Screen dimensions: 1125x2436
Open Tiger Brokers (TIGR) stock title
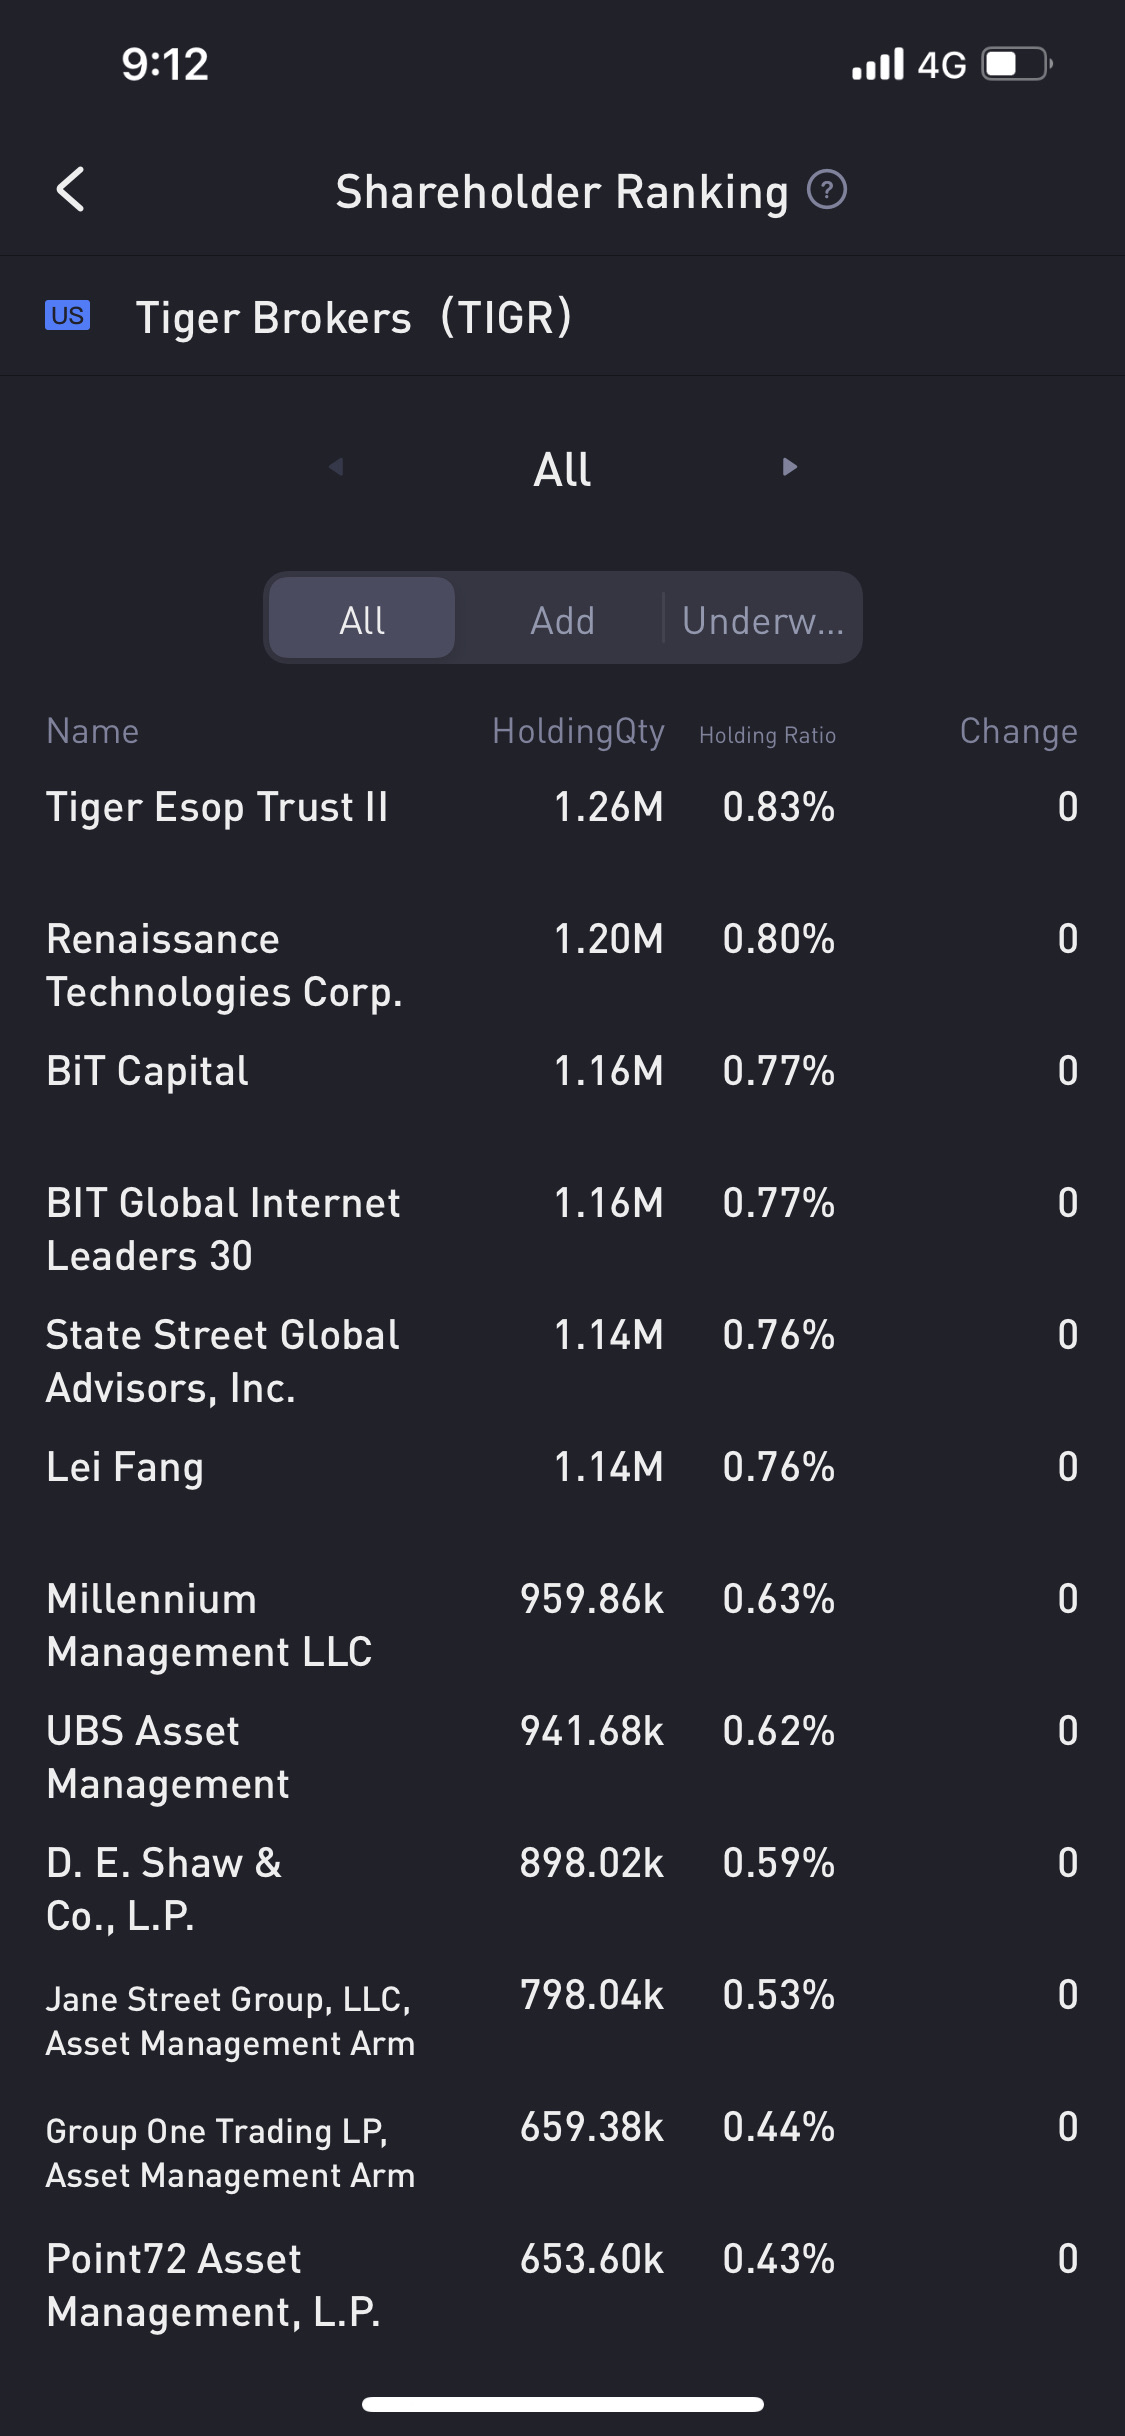pyautogui.click(x=353, y=317)
